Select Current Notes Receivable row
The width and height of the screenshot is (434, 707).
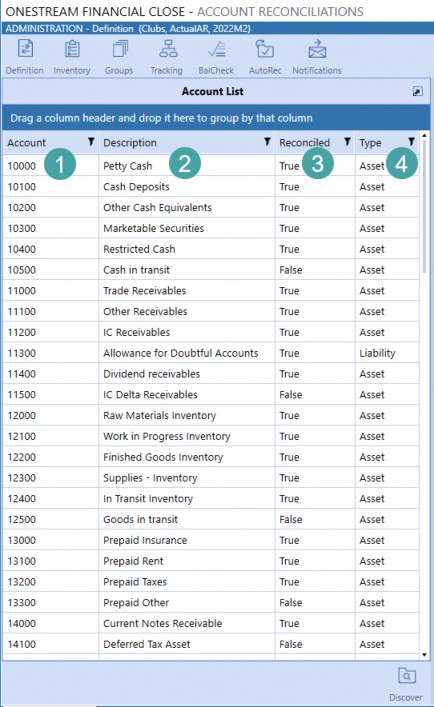211,623
